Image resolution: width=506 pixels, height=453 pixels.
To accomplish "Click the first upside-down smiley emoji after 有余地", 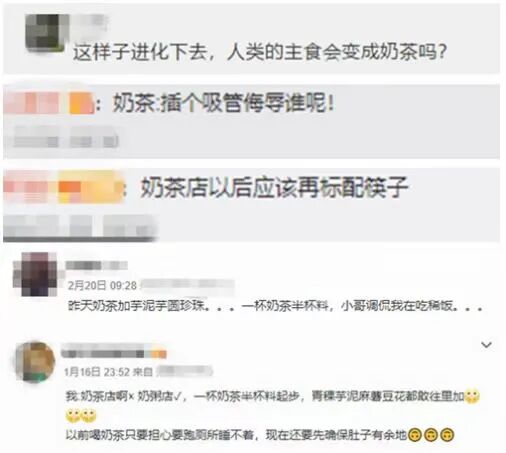I will [415, 435].
